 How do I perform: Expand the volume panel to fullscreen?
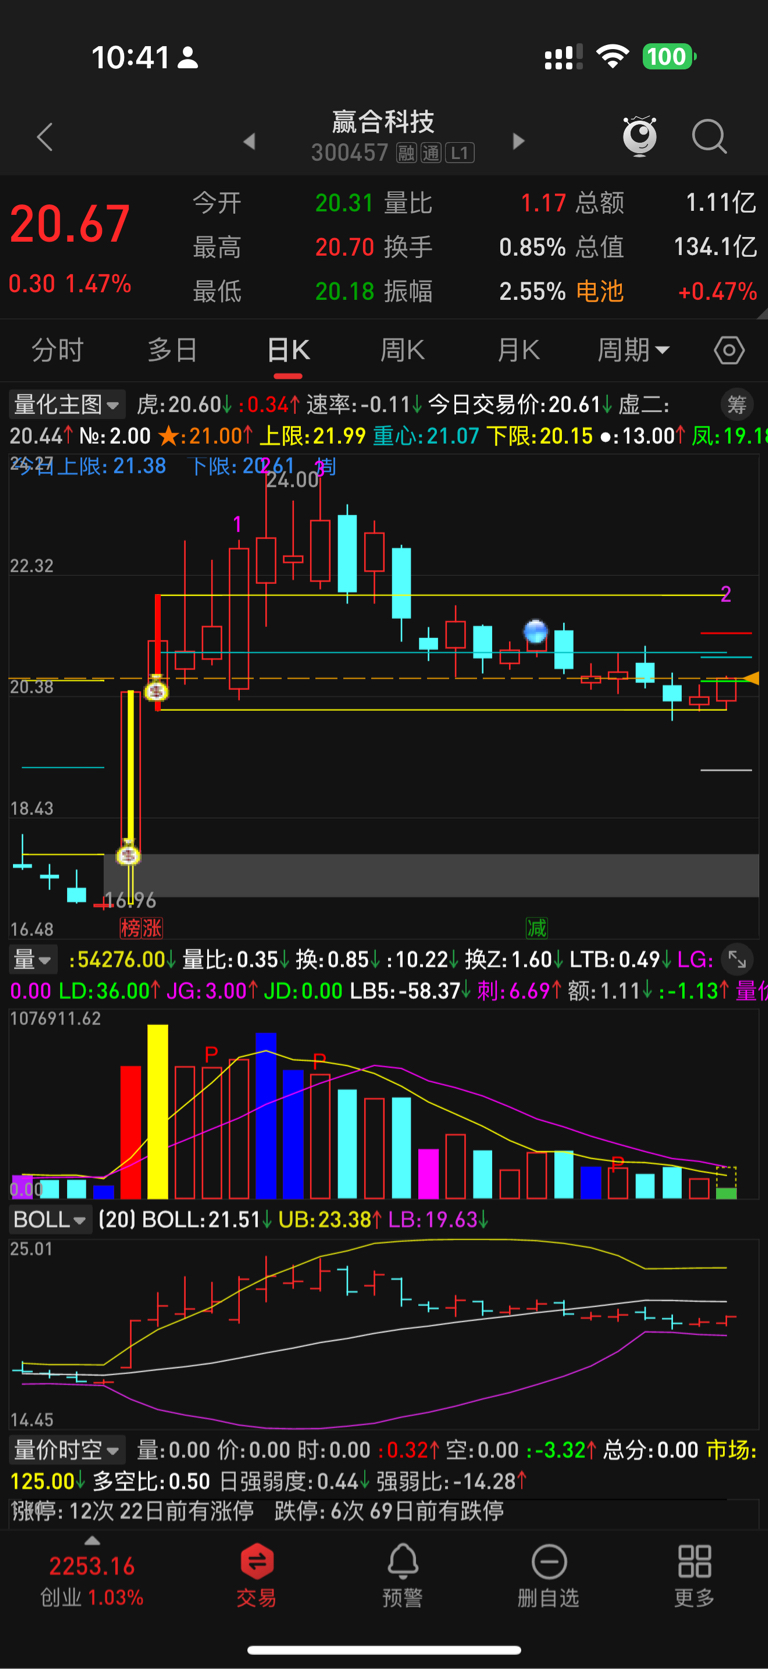click(x=737, y=960)
